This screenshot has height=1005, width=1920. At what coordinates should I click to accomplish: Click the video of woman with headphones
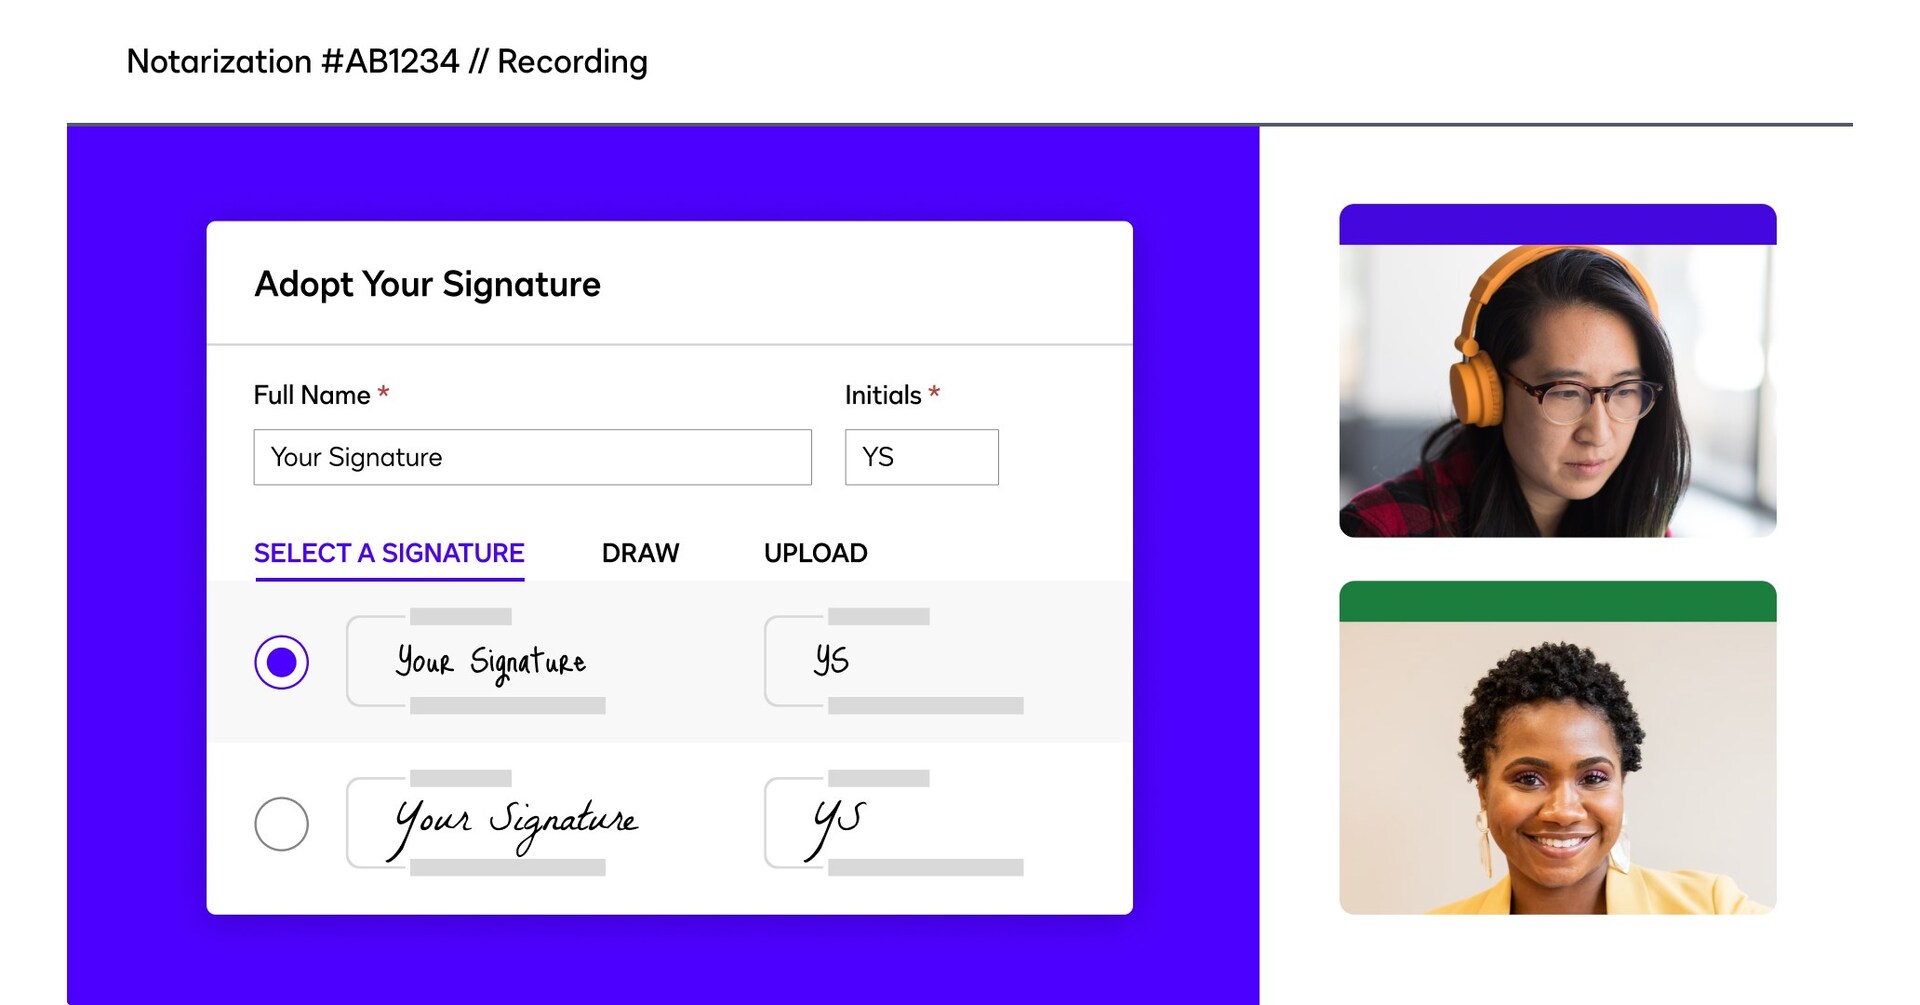point(1557,391)
